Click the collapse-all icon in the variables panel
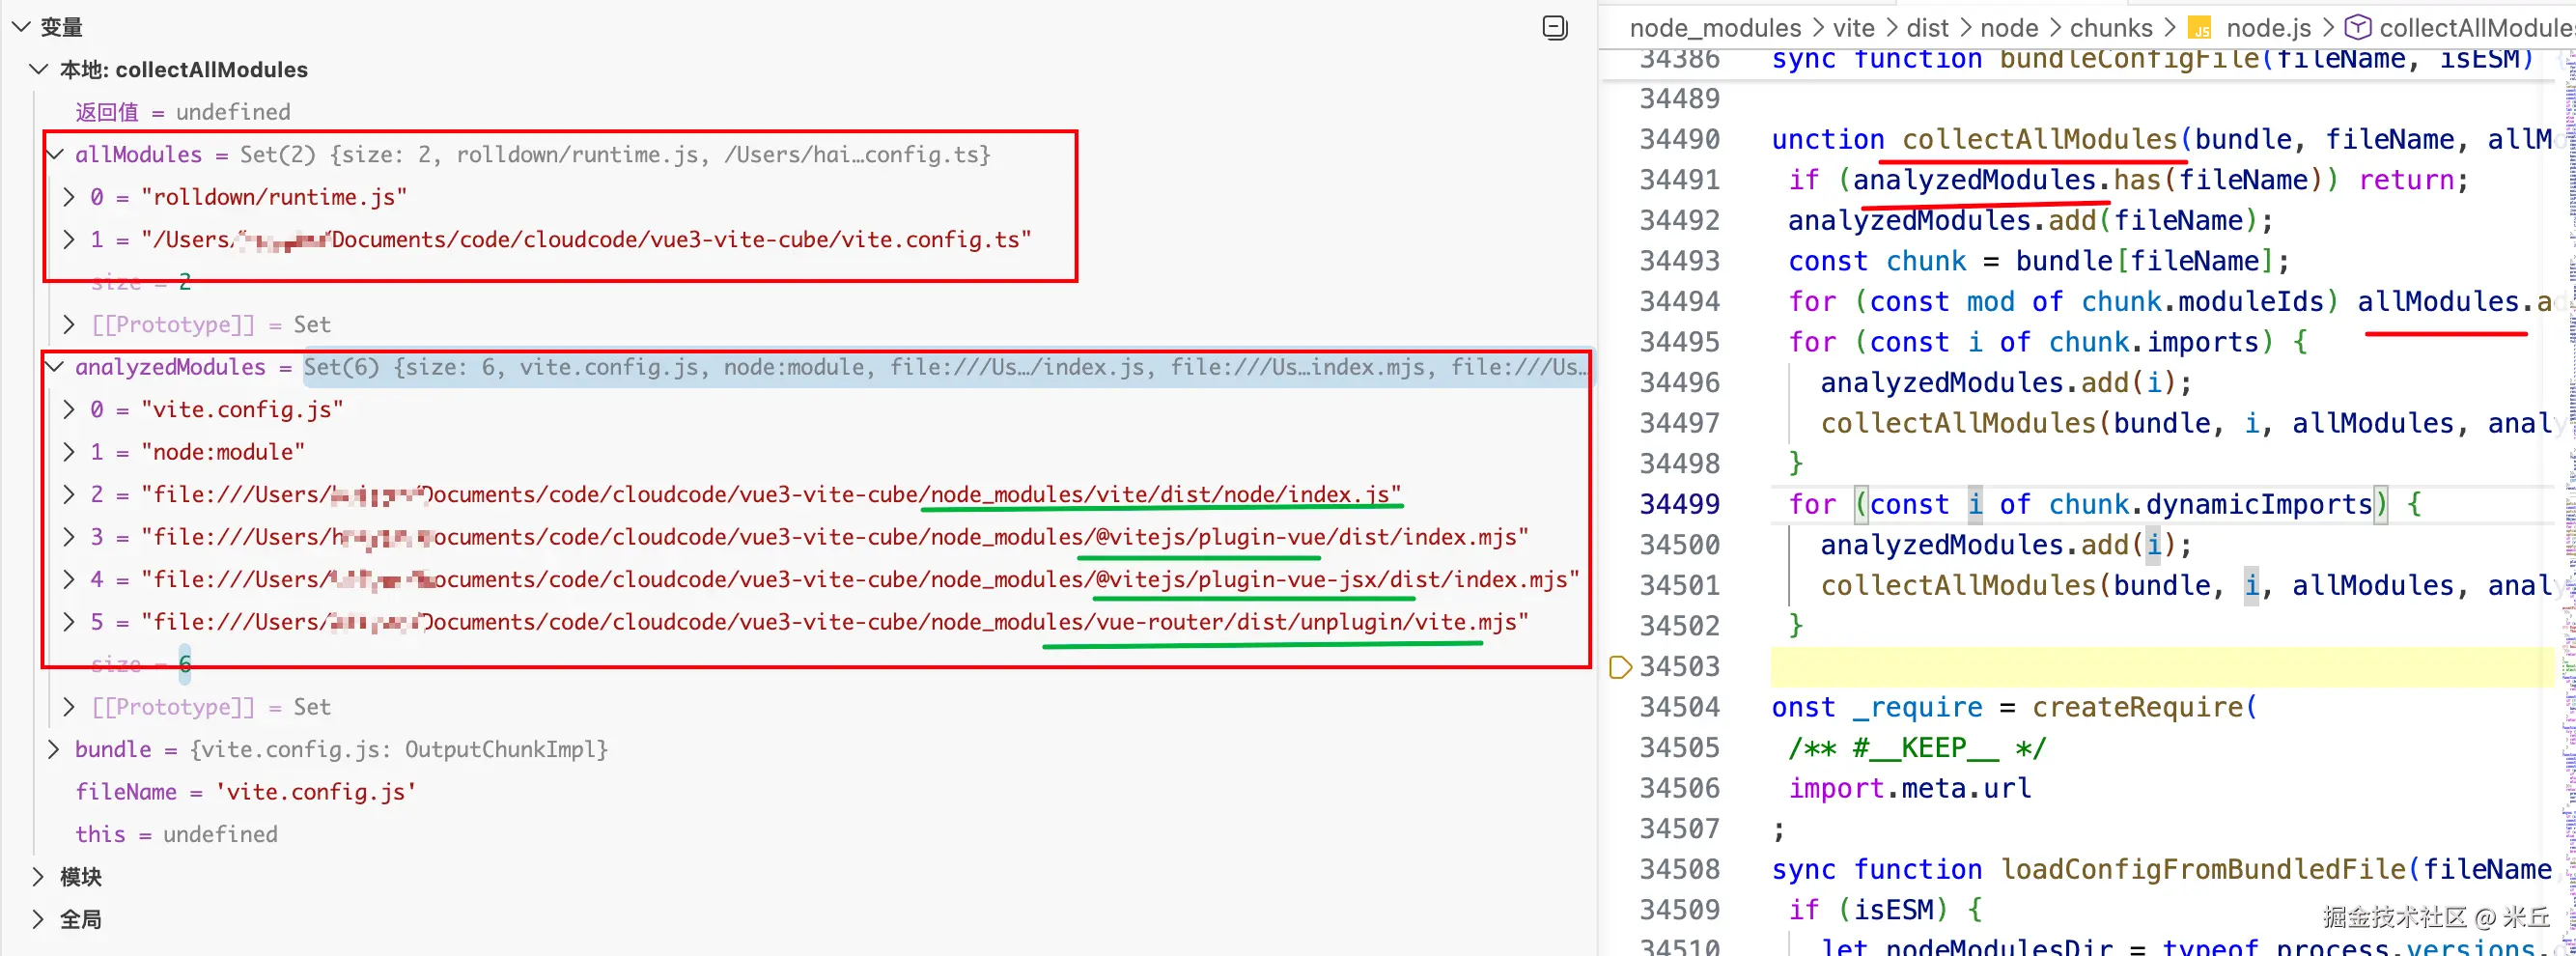This screenshot has width=2576, height=956. click(x=1555, y=27)
